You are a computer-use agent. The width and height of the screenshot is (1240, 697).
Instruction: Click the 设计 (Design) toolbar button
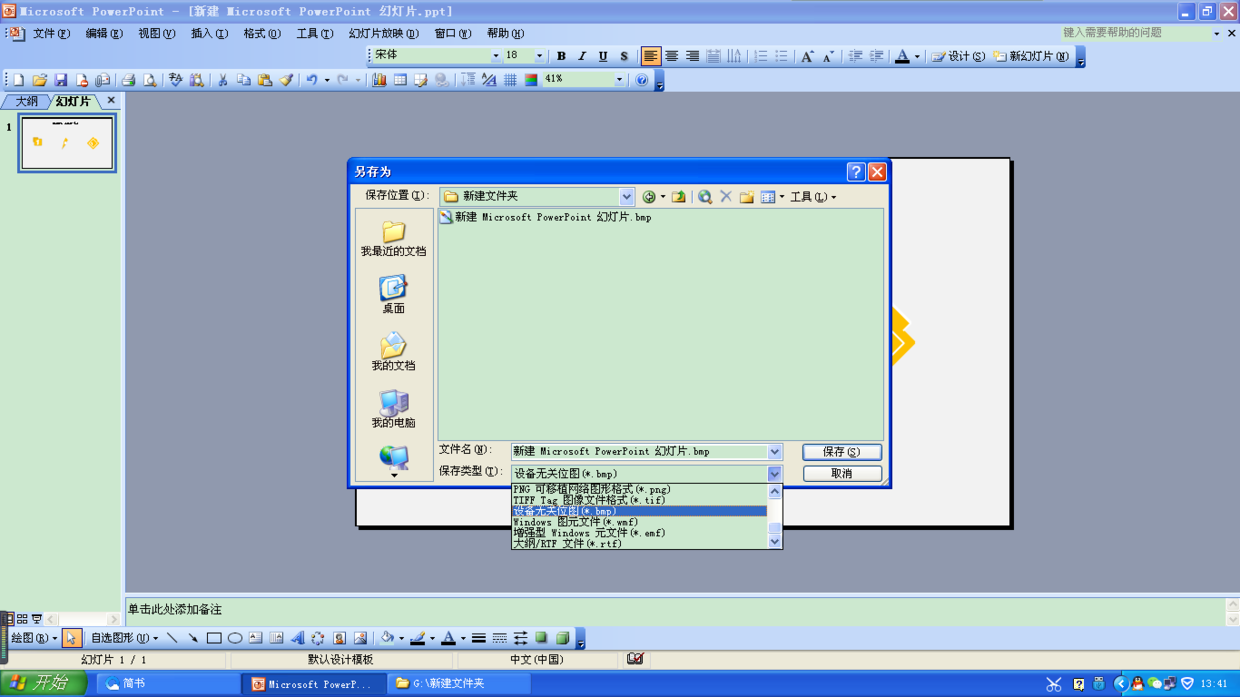coord(958,57)
